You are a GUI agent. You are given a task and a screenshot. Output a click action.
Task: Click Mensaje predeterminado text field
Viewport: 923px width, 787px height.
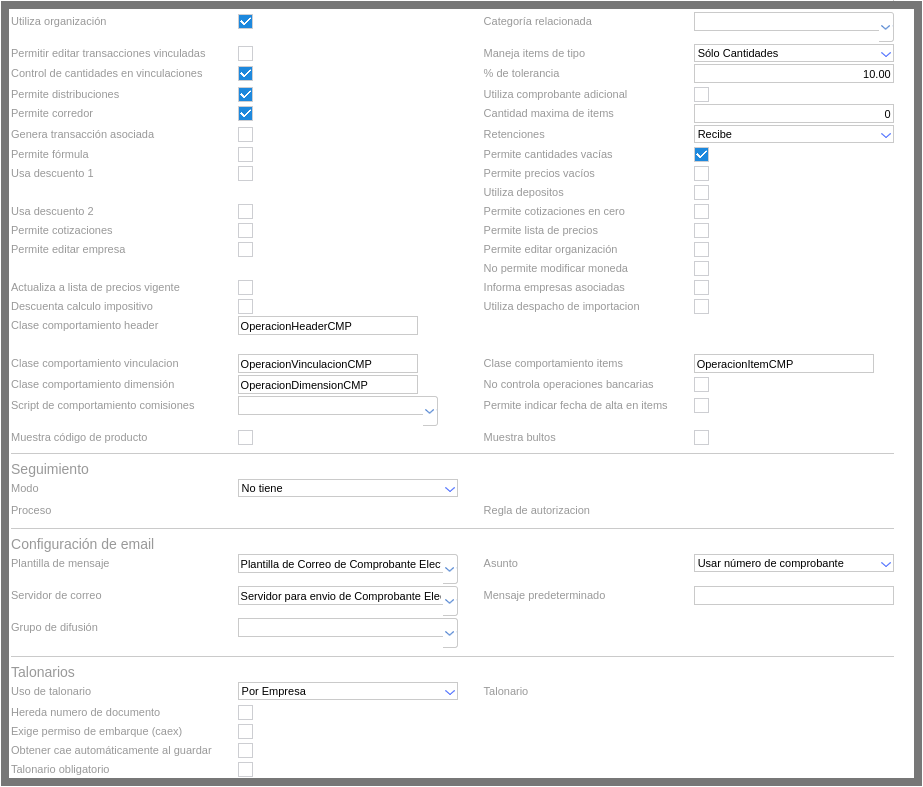(x=793, y=595)
